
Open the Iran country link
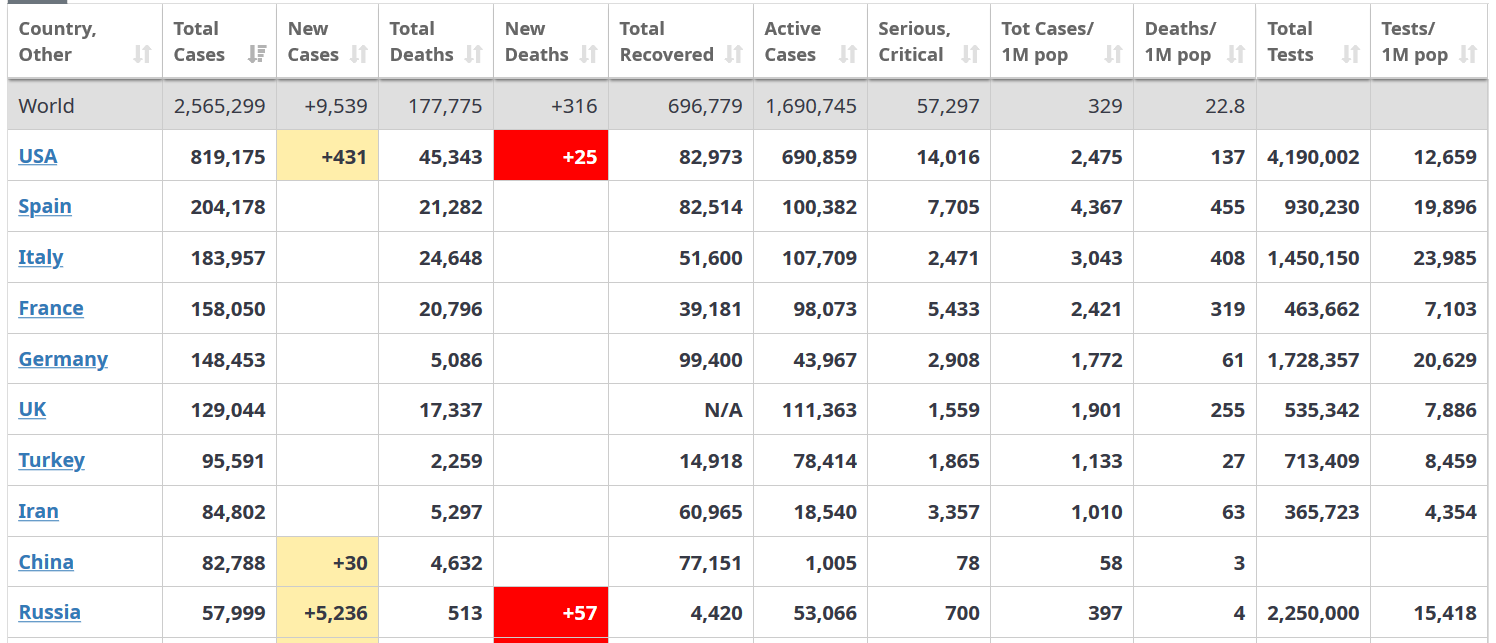pos(38,511)
